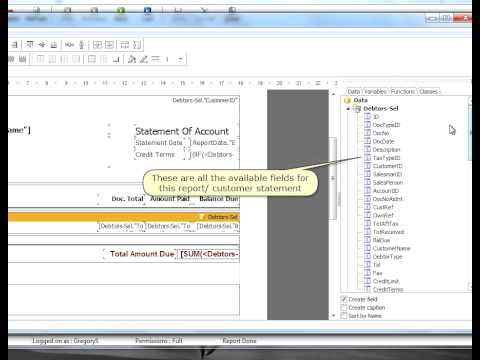The image size is (480, 360).
Task: Open the Fill Color bucket icon
Action: pyautogui.click(x=132, y=59)
